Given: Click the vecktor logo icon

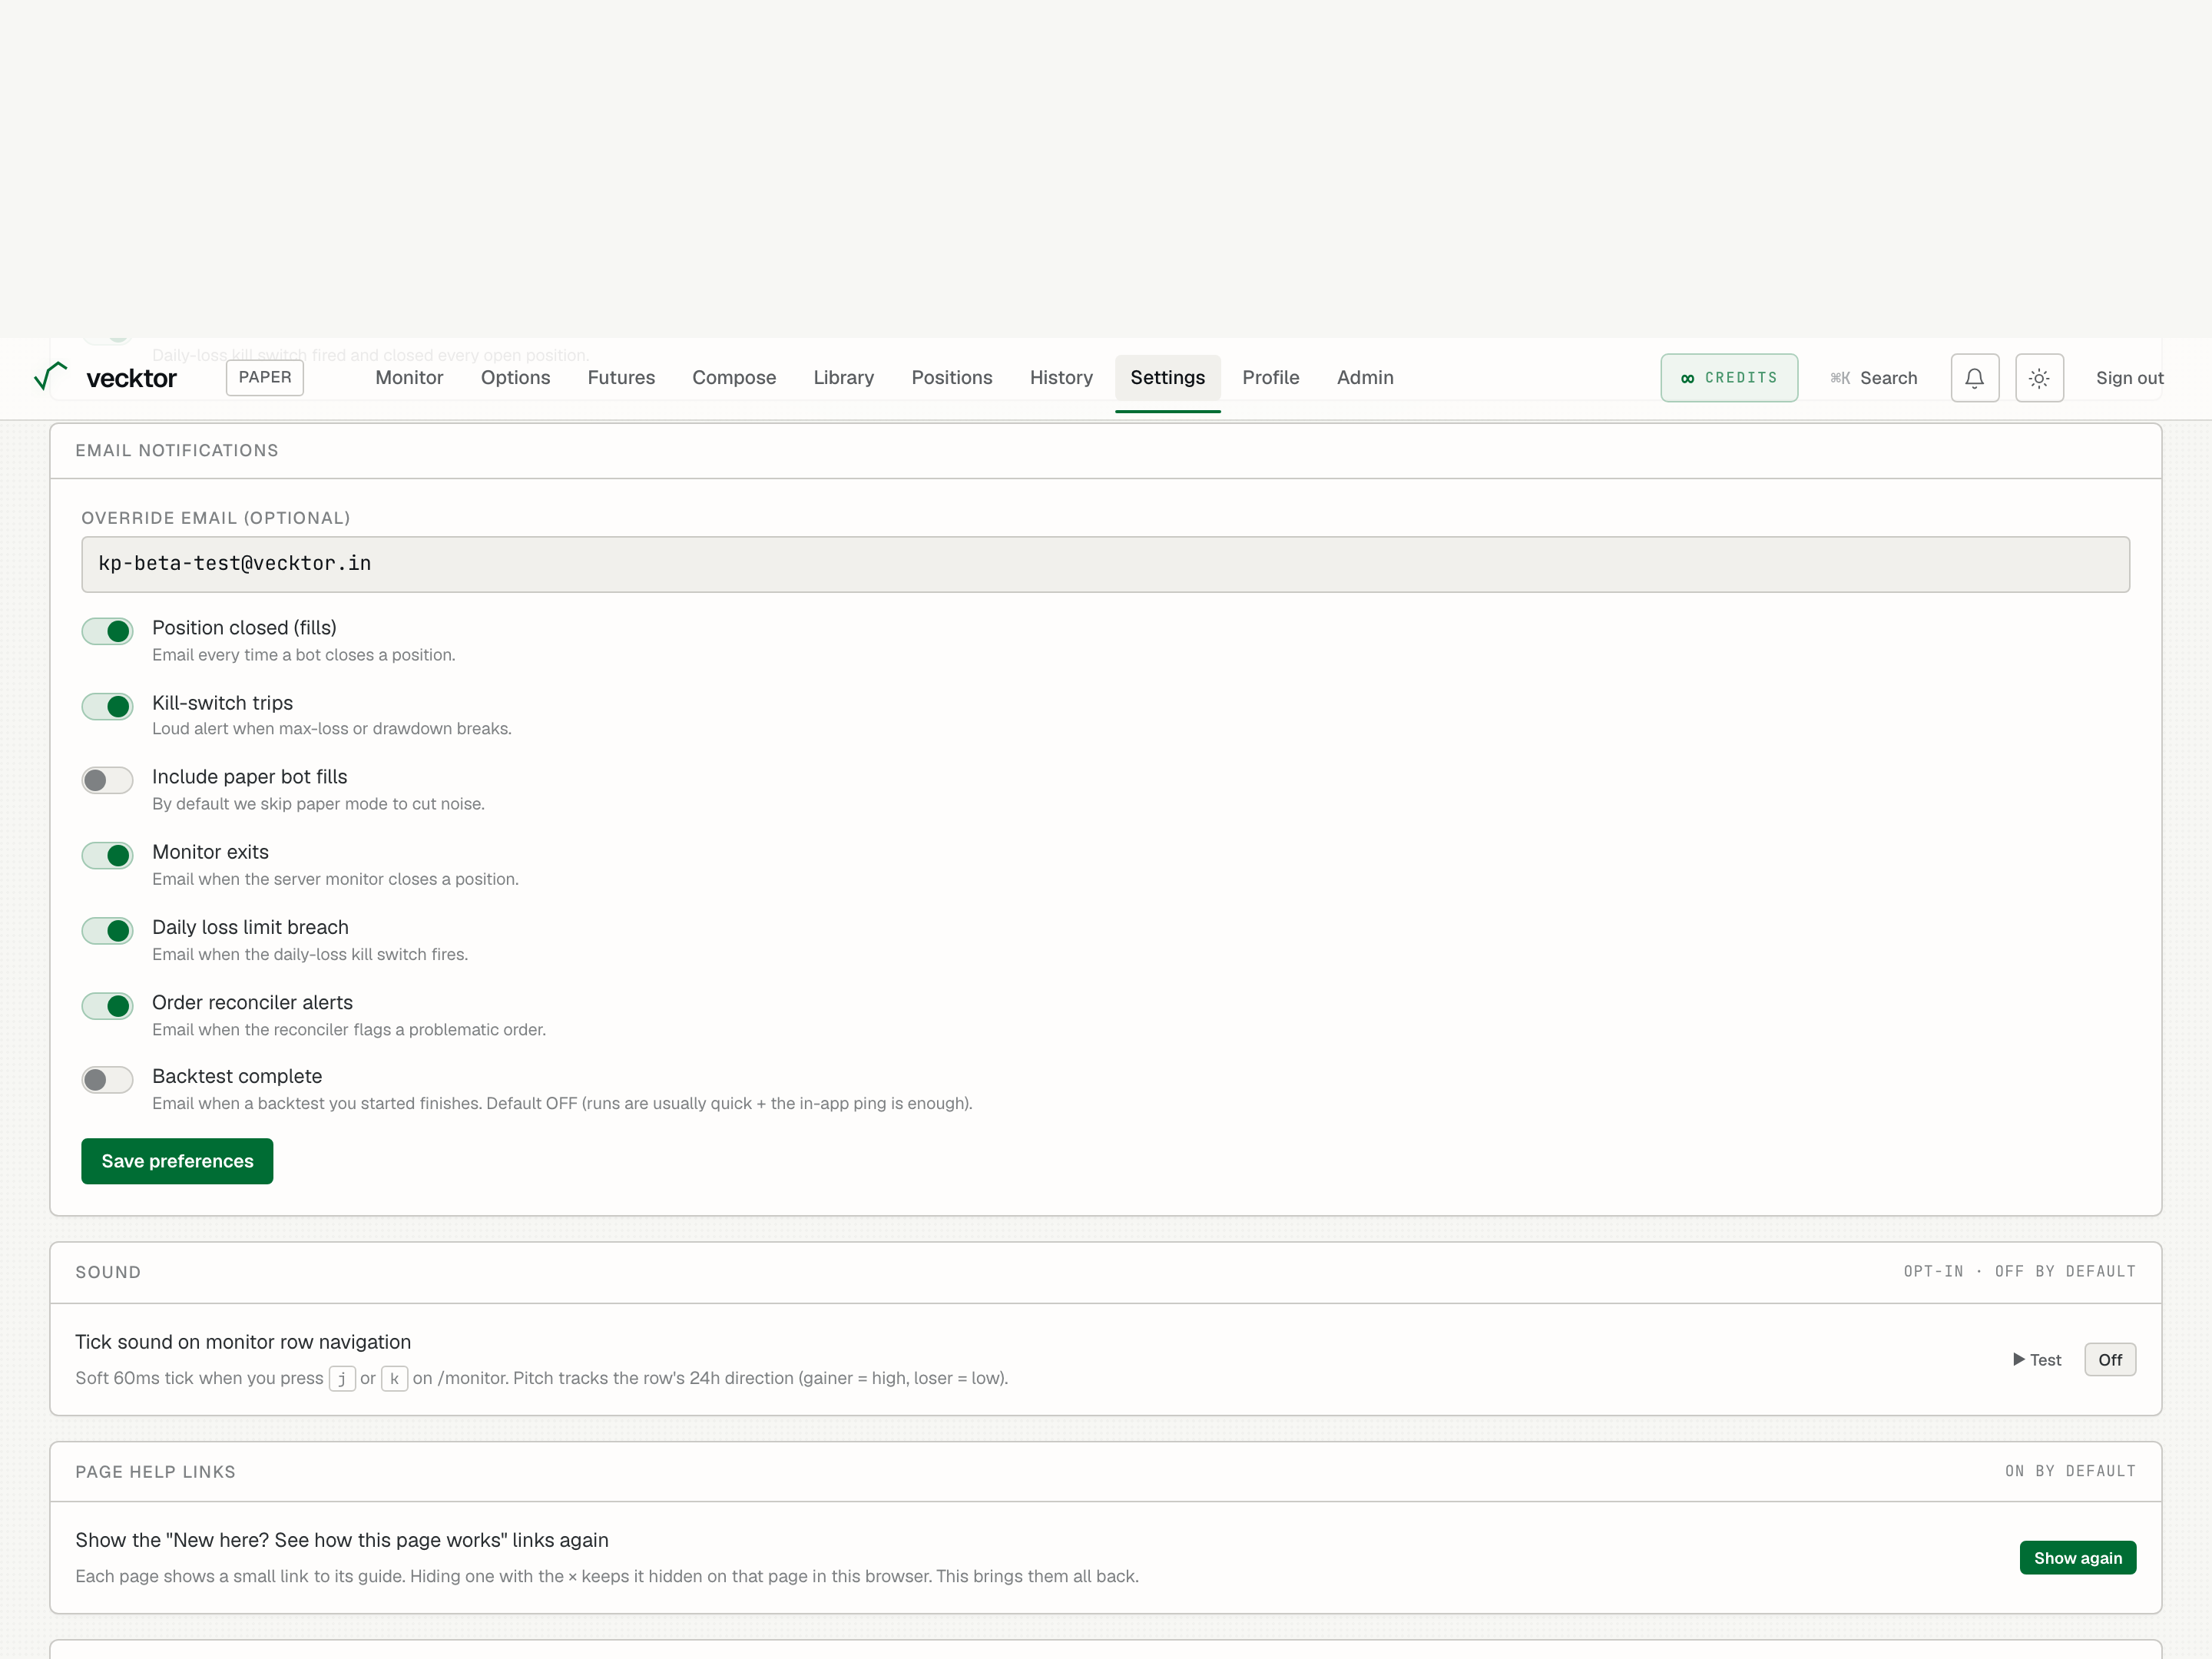Looking at the screenshot, I should pyautogui.click(x=51, y=377).
